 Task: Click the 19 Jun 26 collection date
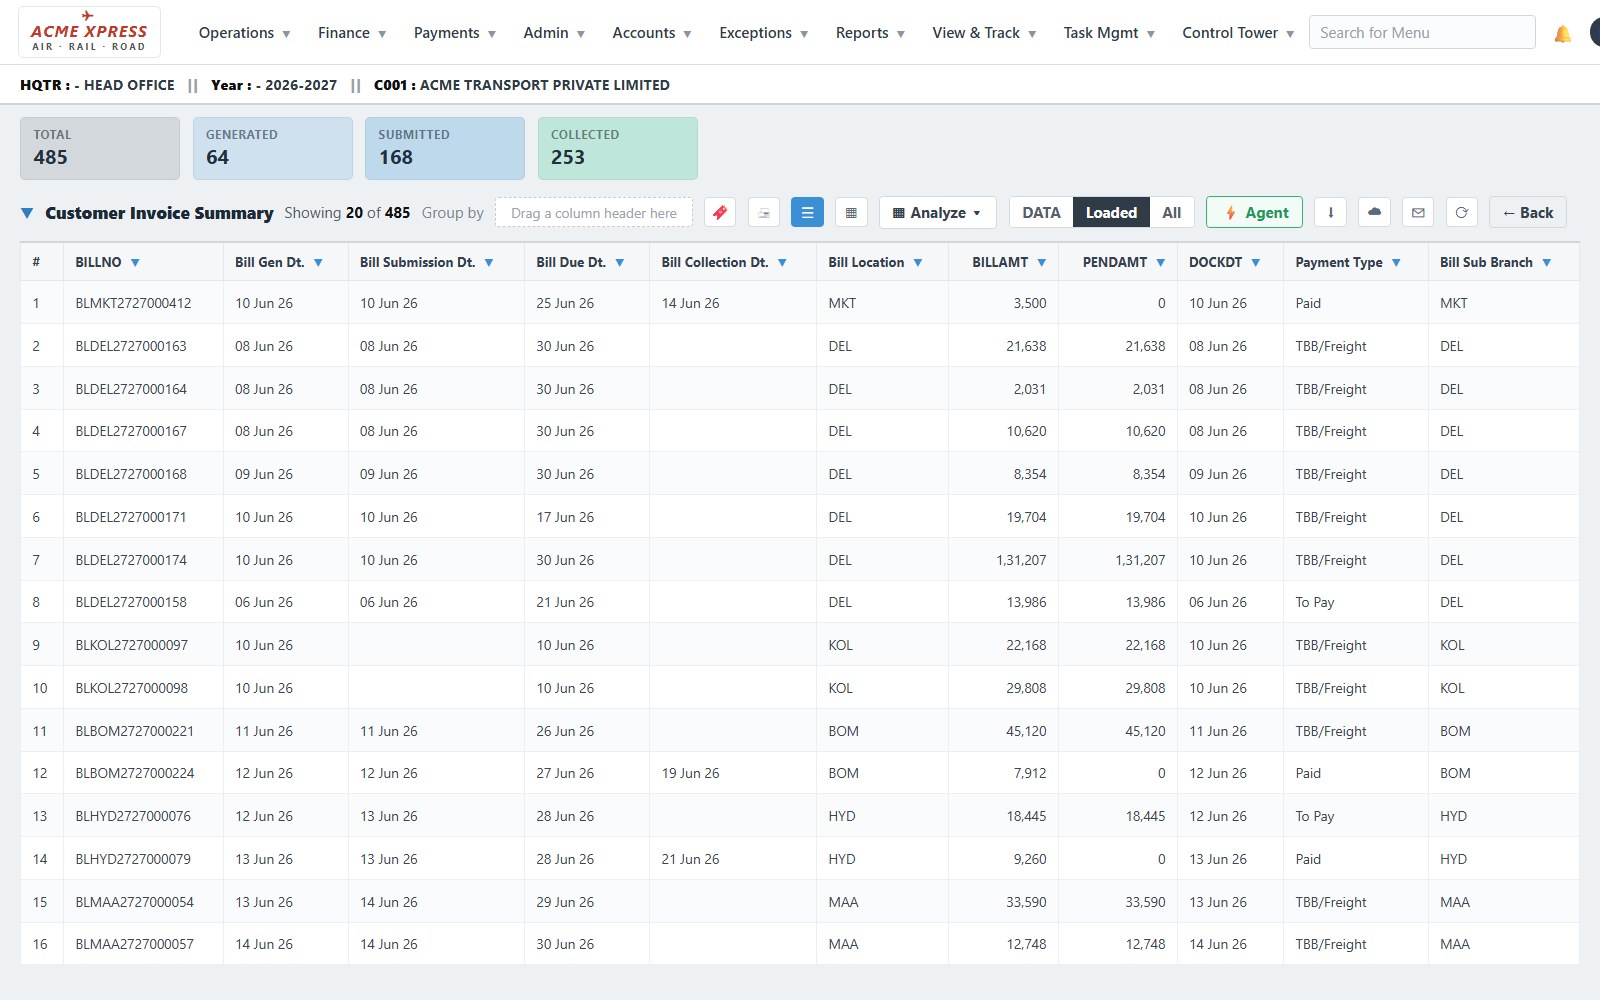(690, 773)
